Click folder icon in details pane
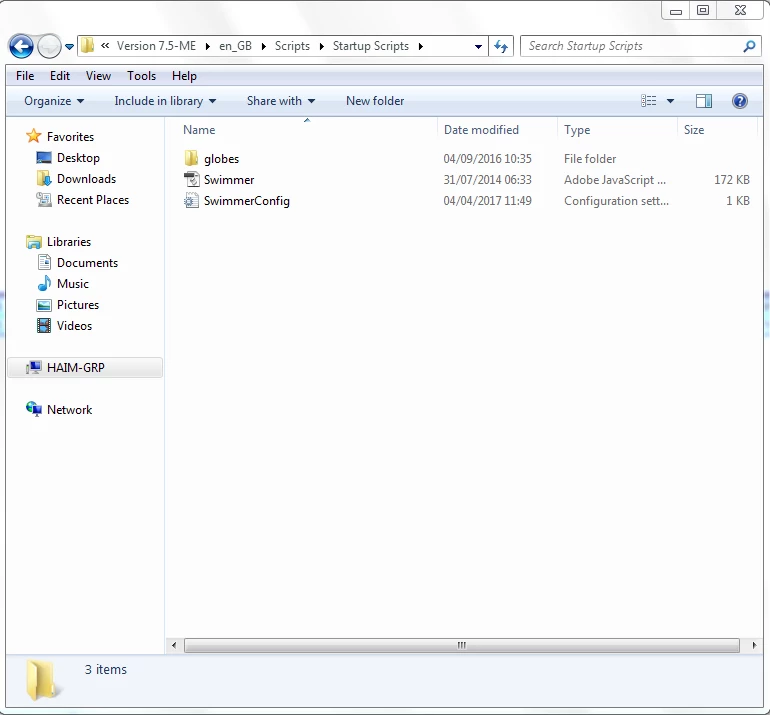Screen dimensions: 770x715 click(x=42, y=680)
